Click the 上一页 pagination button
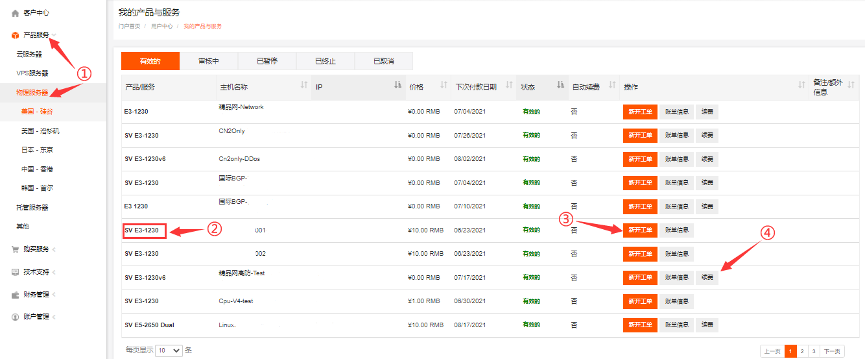Screen dimensions: 866x360 pos(773,351)
